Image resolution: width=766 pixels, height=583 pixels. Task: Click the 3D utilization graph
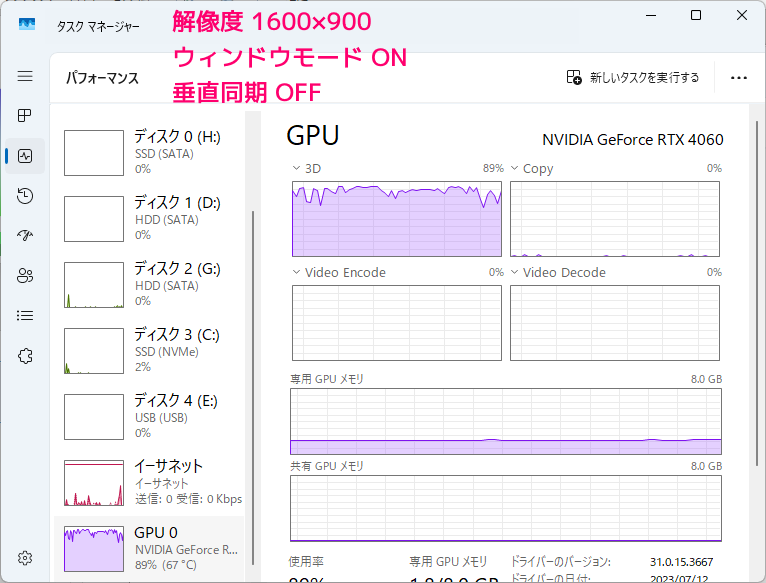pos(397,219)
